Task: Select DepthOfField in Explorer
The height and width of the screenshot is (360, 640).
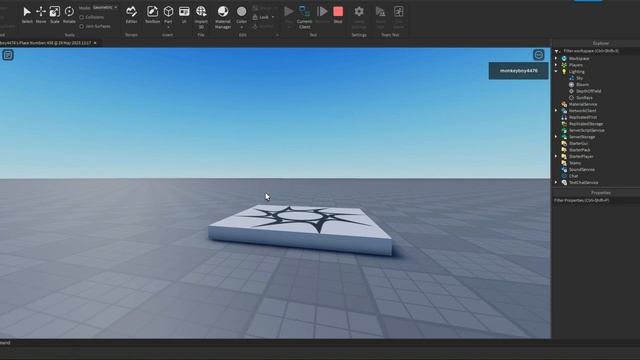Action: [589, 91]
